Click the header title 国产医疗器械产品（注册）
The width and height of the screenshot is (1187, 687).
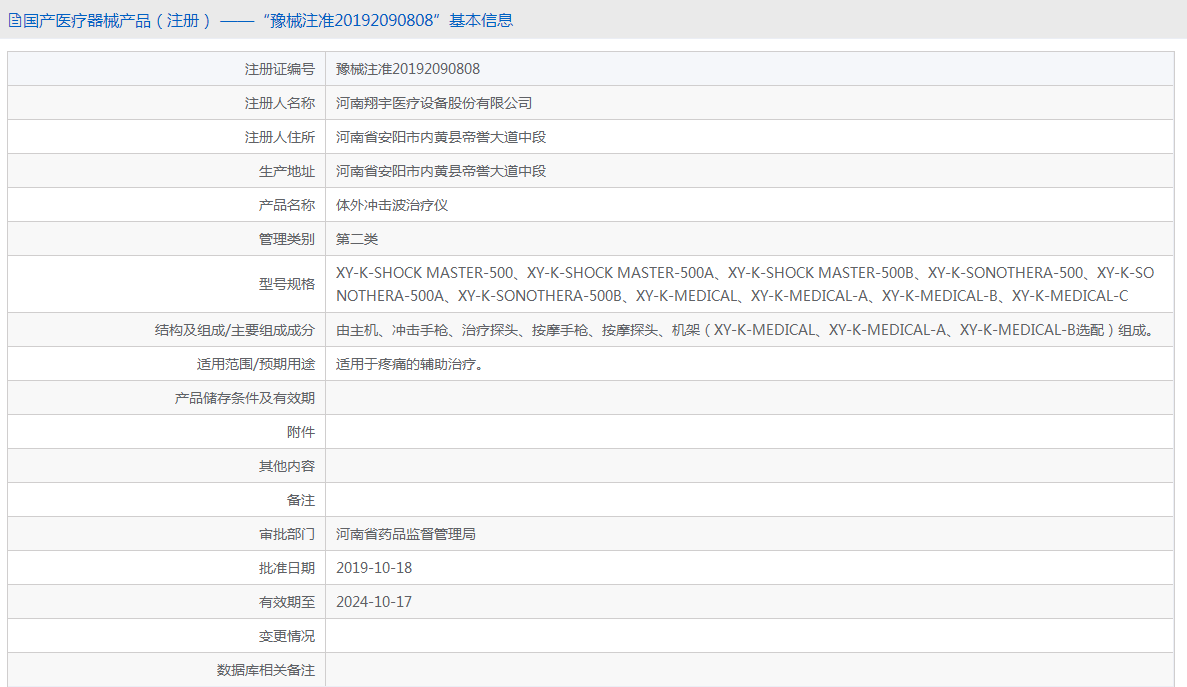point(117,20)
